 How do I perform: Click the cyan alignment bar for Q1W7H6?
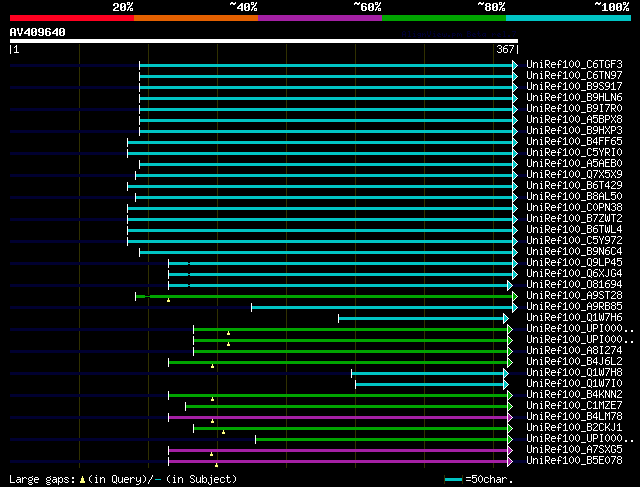(421, 318)
